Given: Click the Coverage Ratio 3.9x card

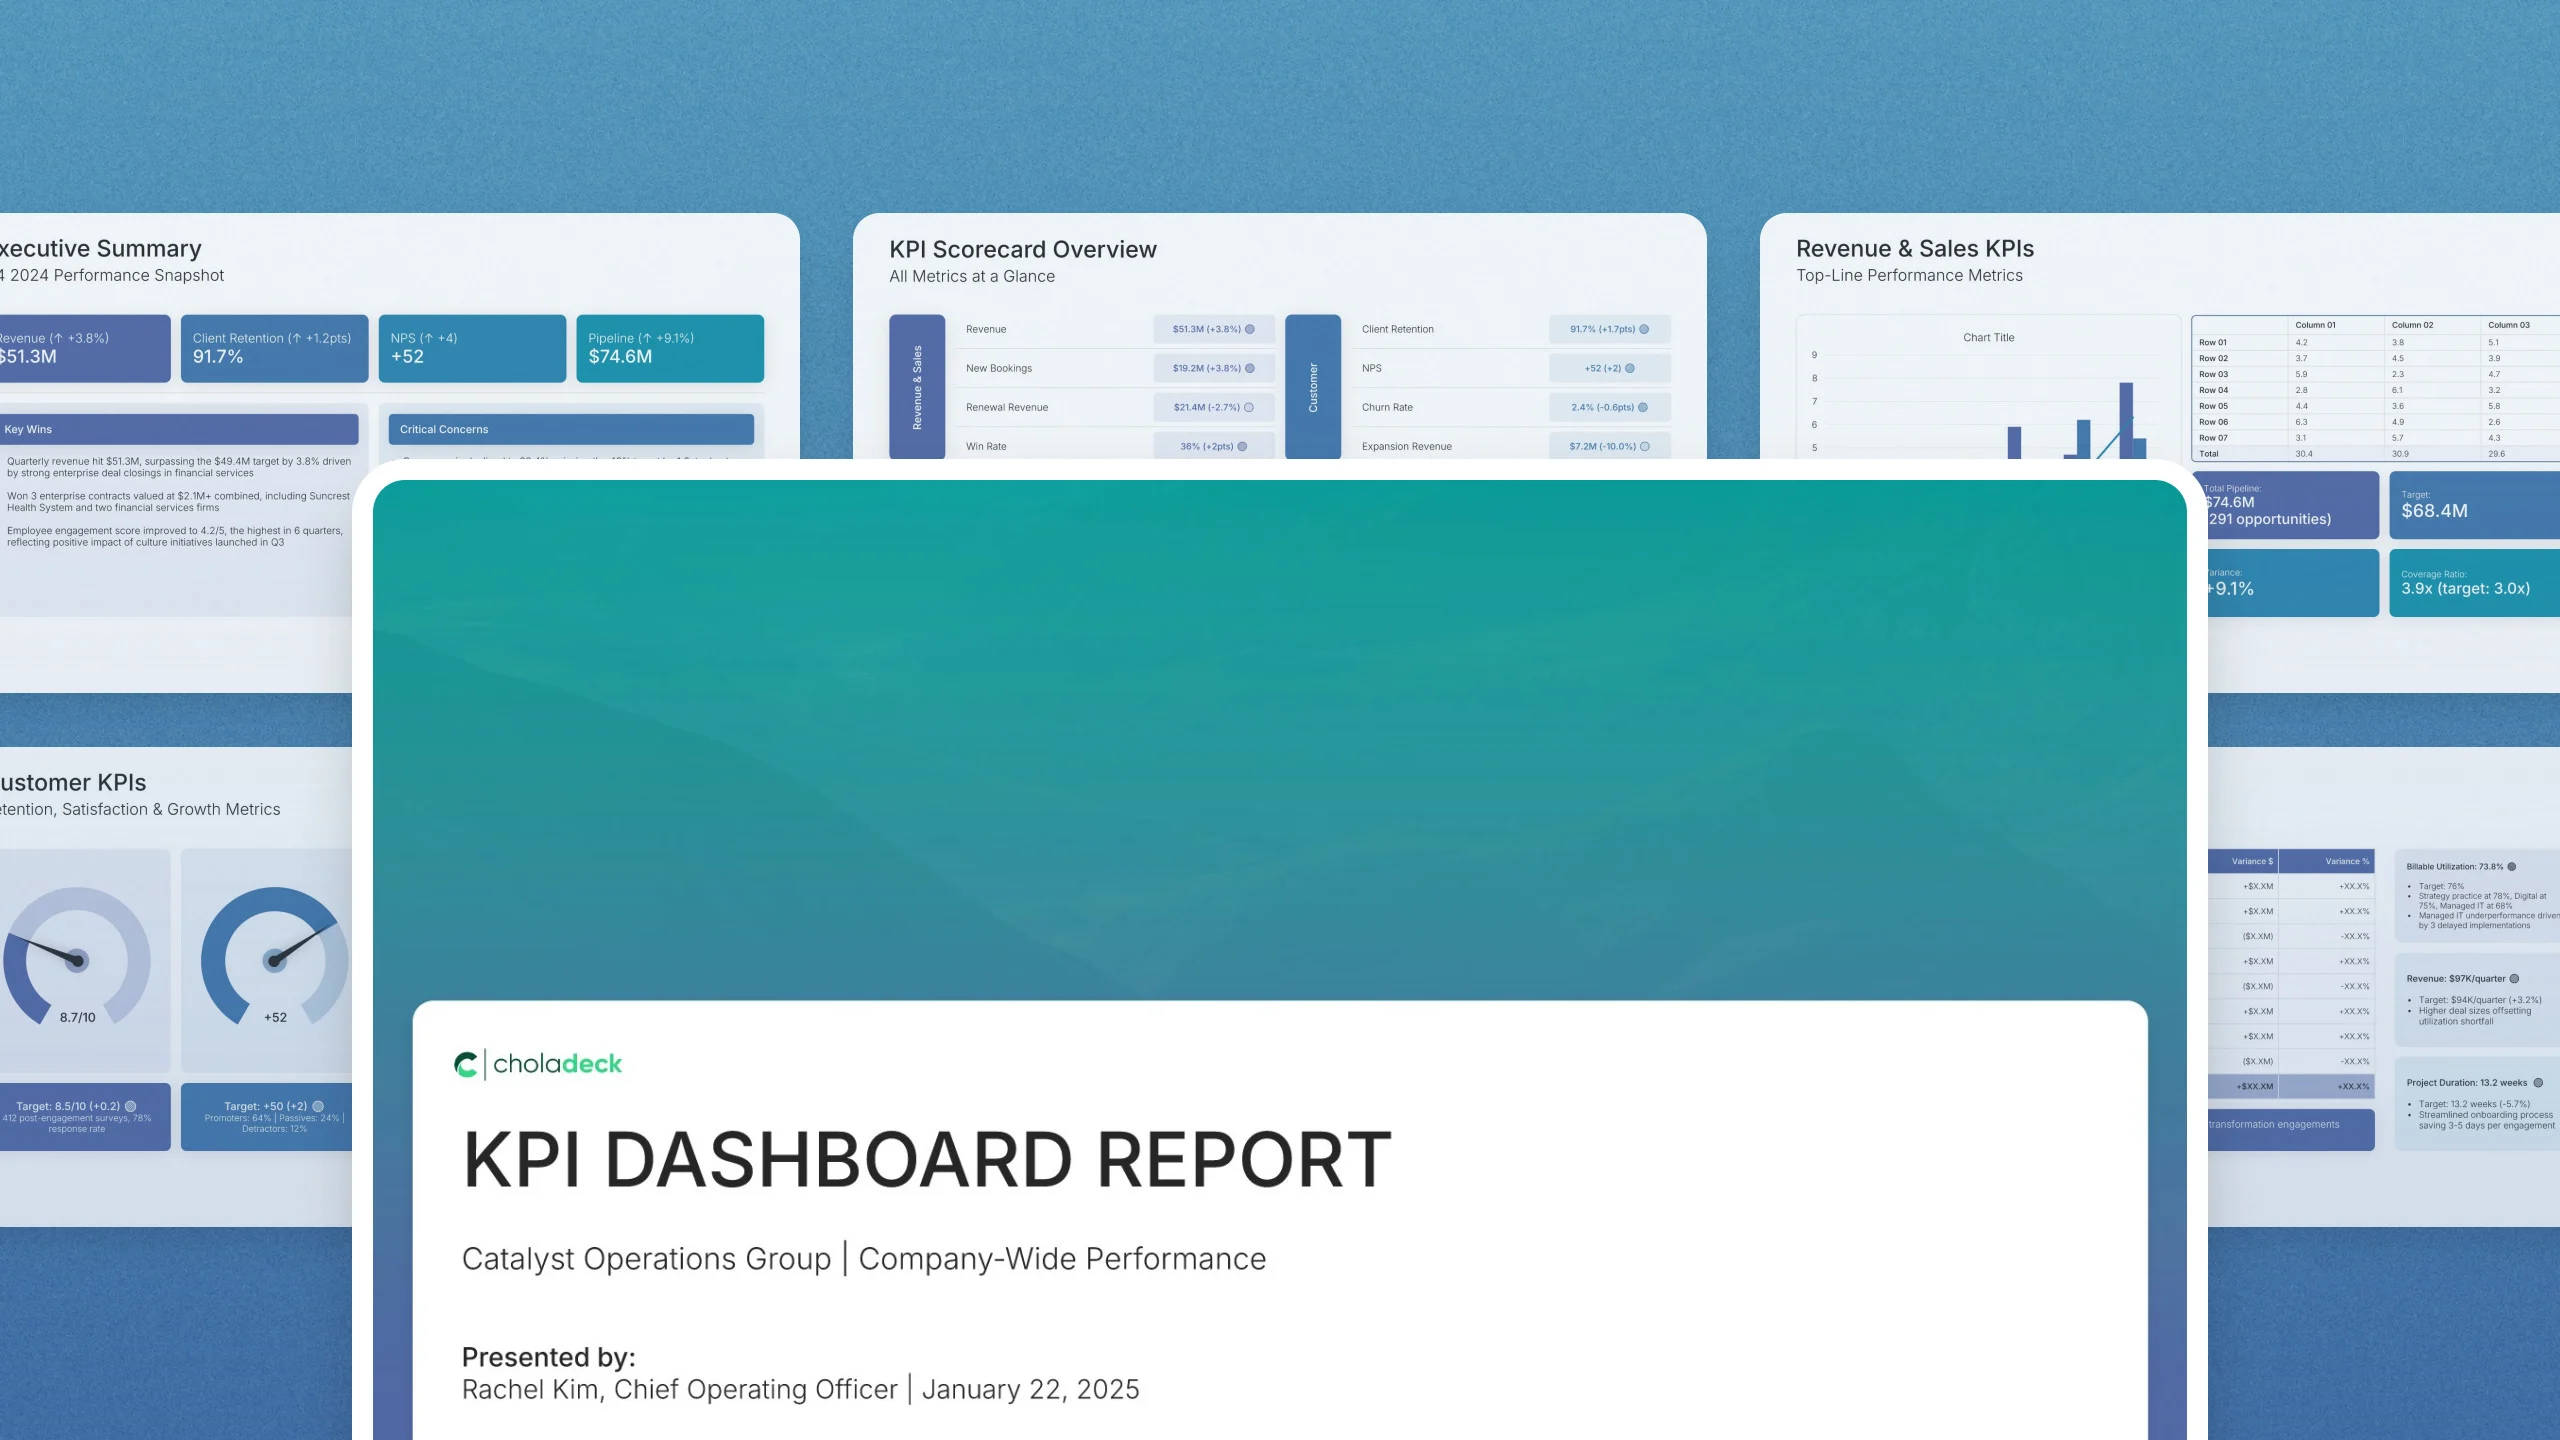Looking at the screenshot, I should tap(2475, 583).
